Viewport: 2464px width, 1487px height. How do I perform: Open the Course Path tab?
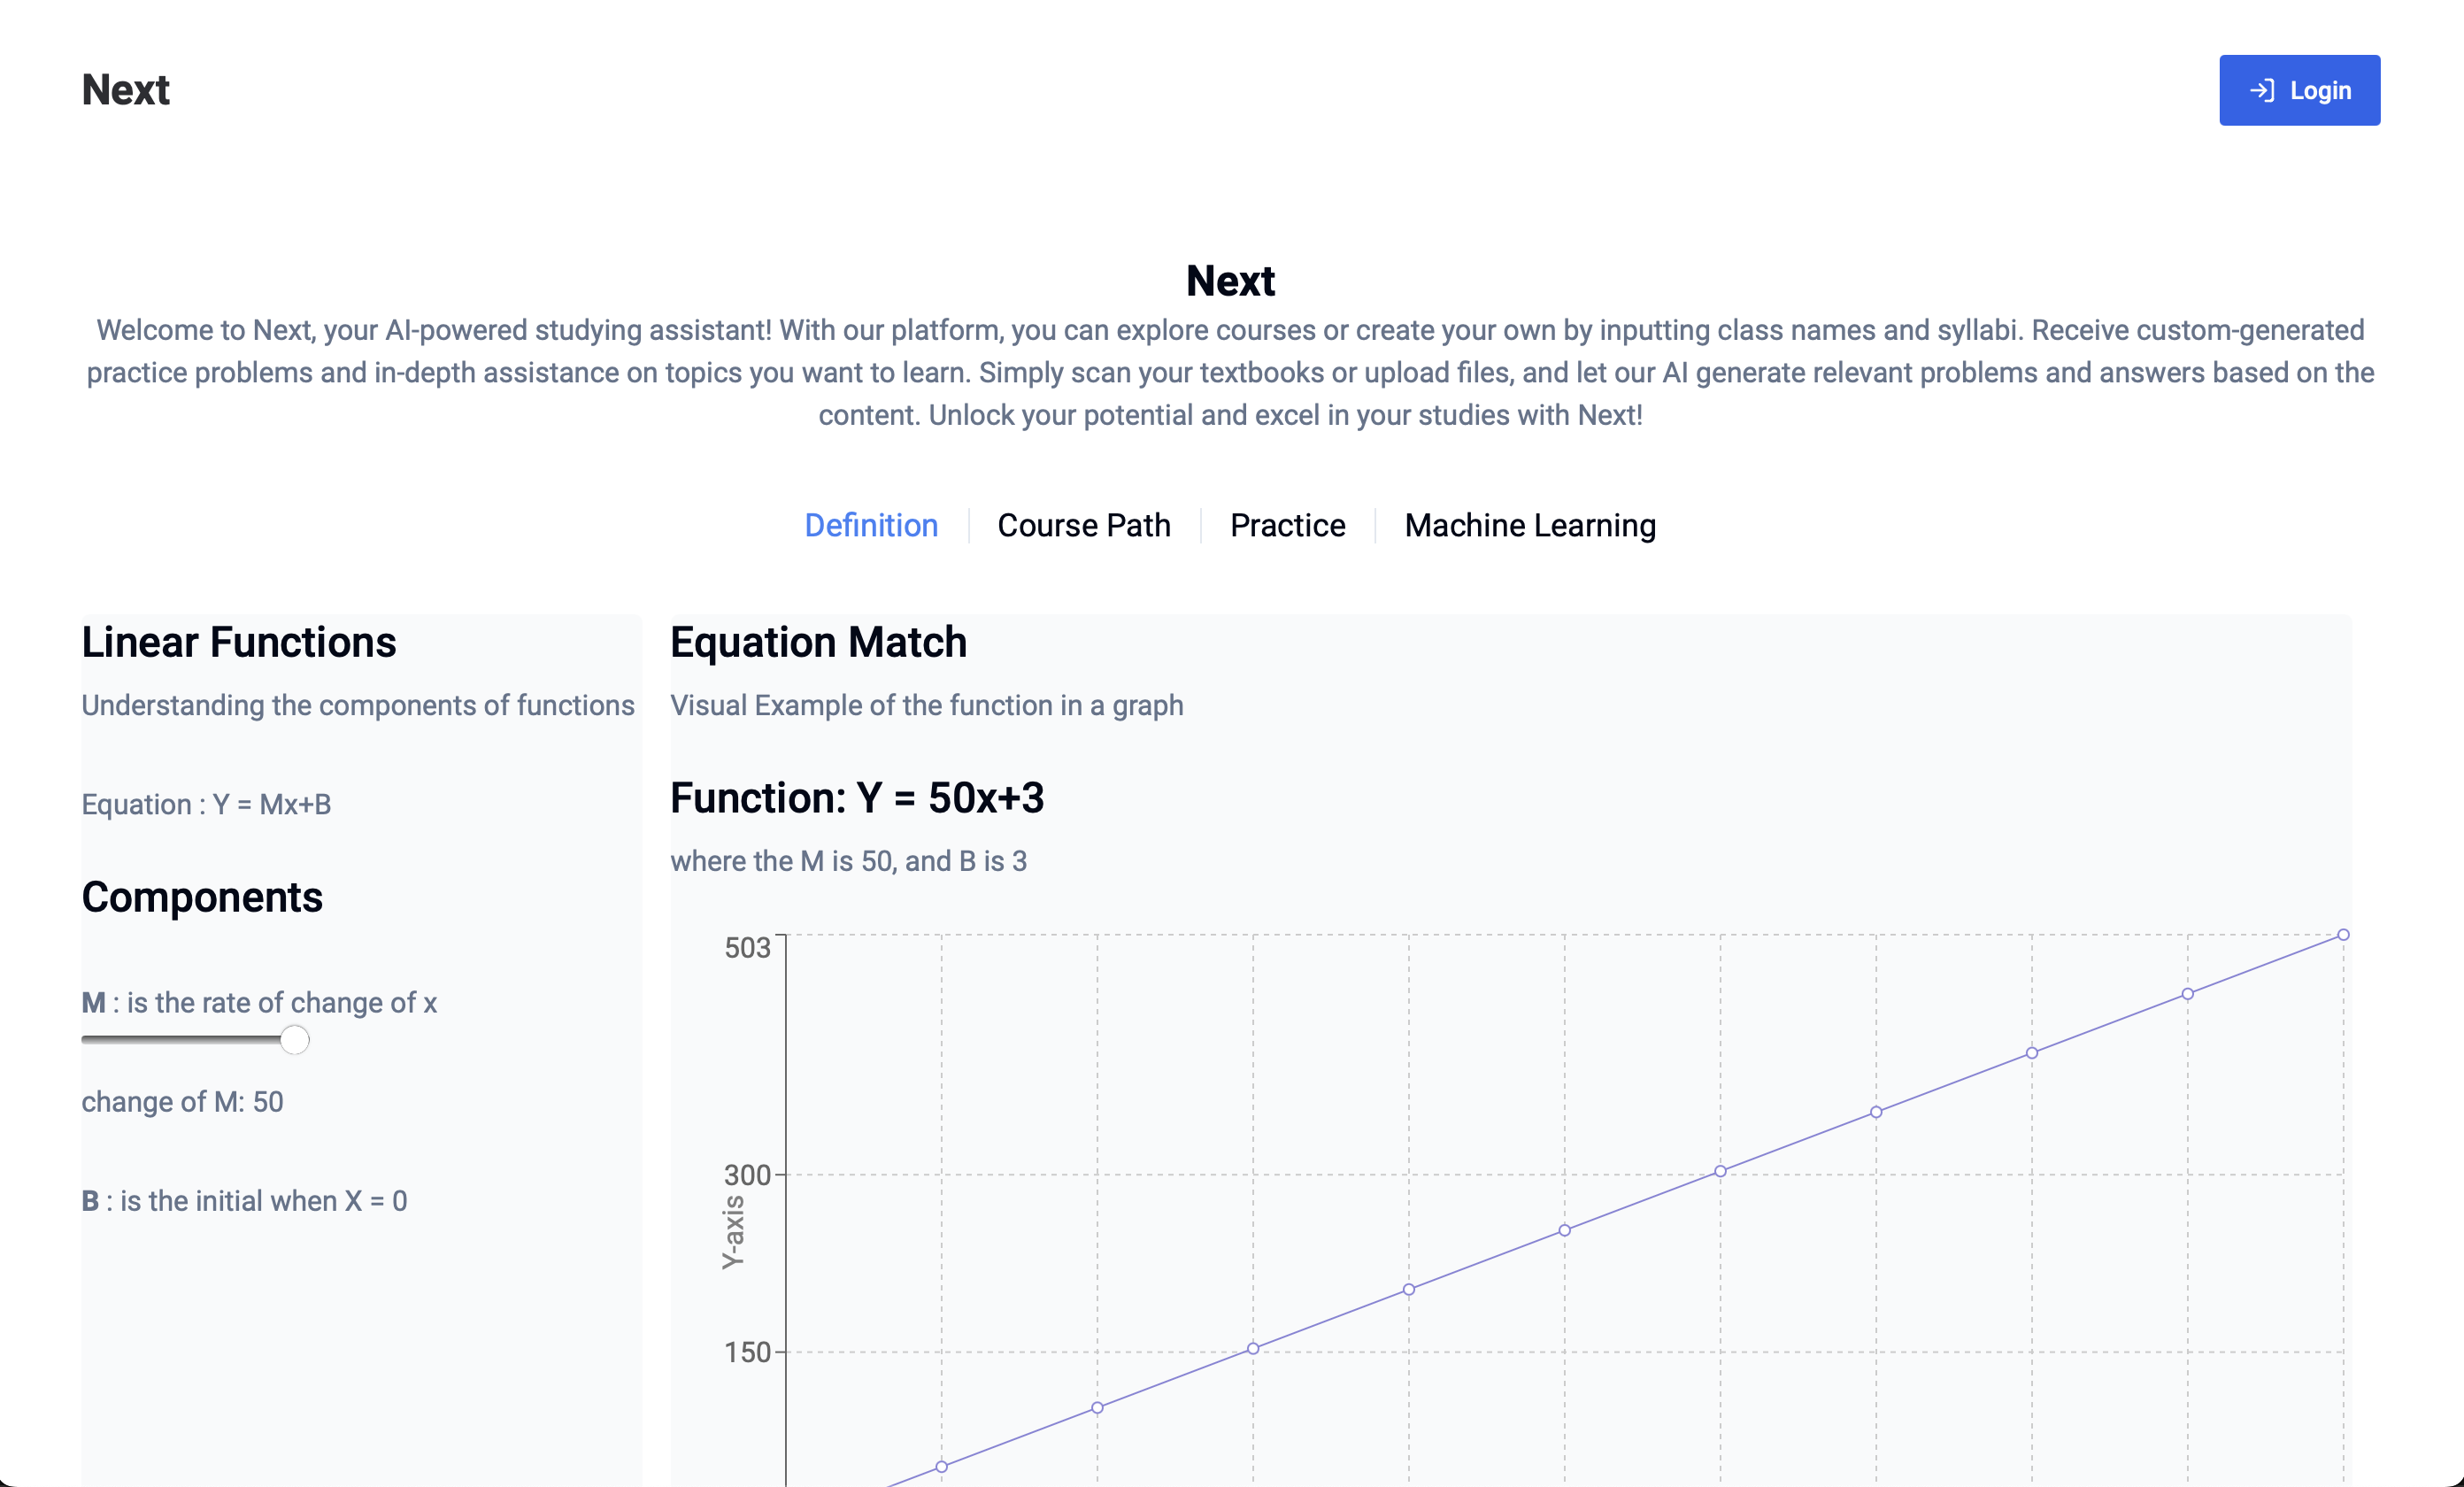(x=1083, y=525)
